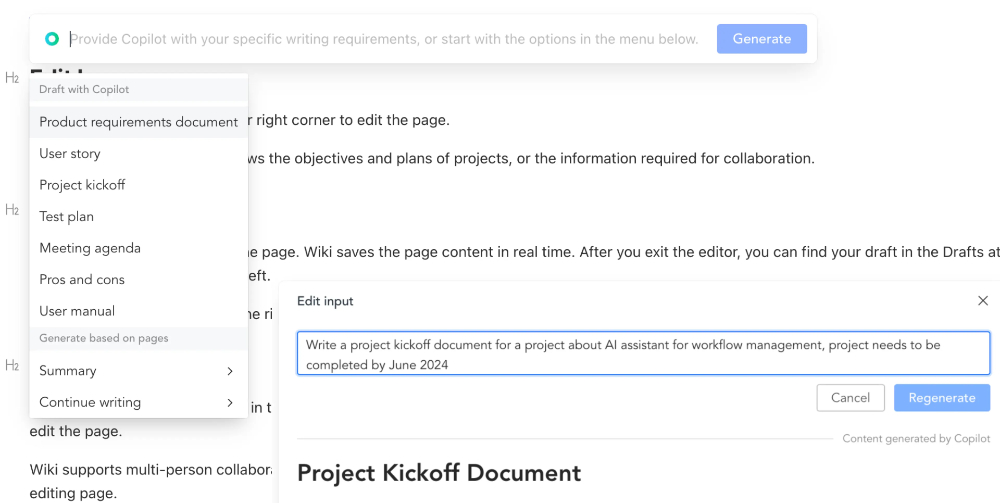Pick the Test plan draft option
The width and height of the screenshot is (1000, 503).
point(66,217)
